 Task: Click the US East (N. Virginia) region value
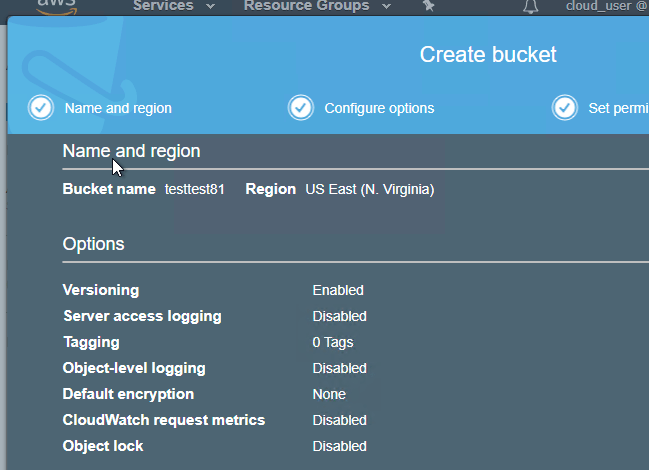tap(369, 189)
